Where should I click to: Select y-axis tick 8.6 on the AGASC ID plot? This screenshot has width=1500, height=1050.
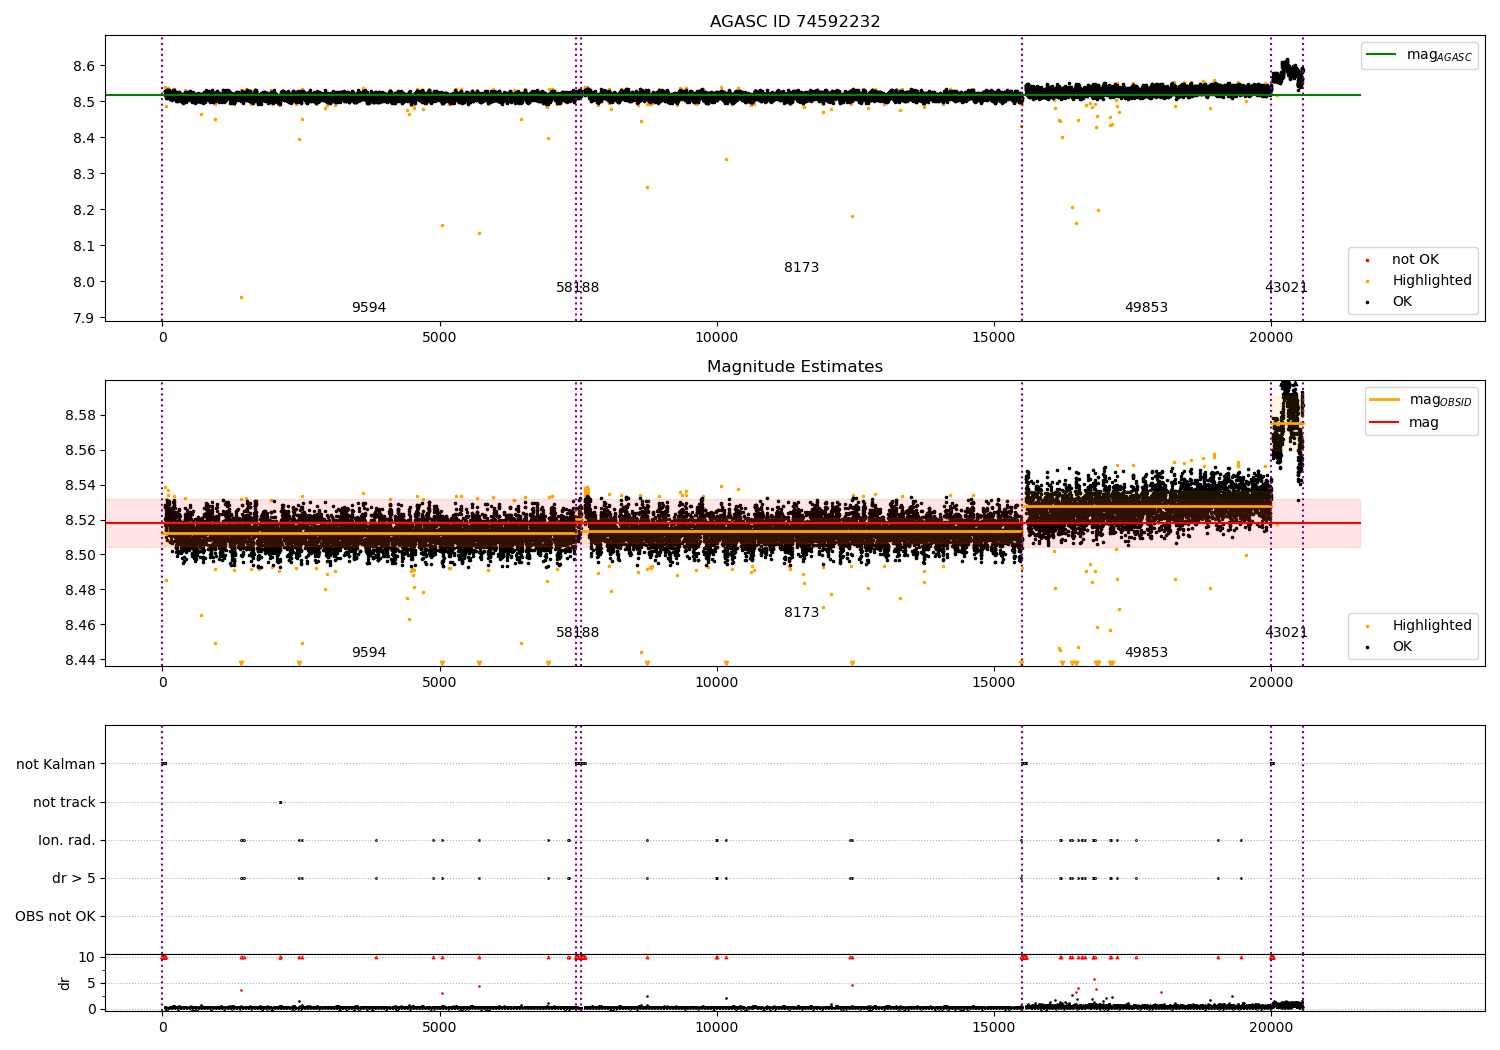tap(83, 67)
